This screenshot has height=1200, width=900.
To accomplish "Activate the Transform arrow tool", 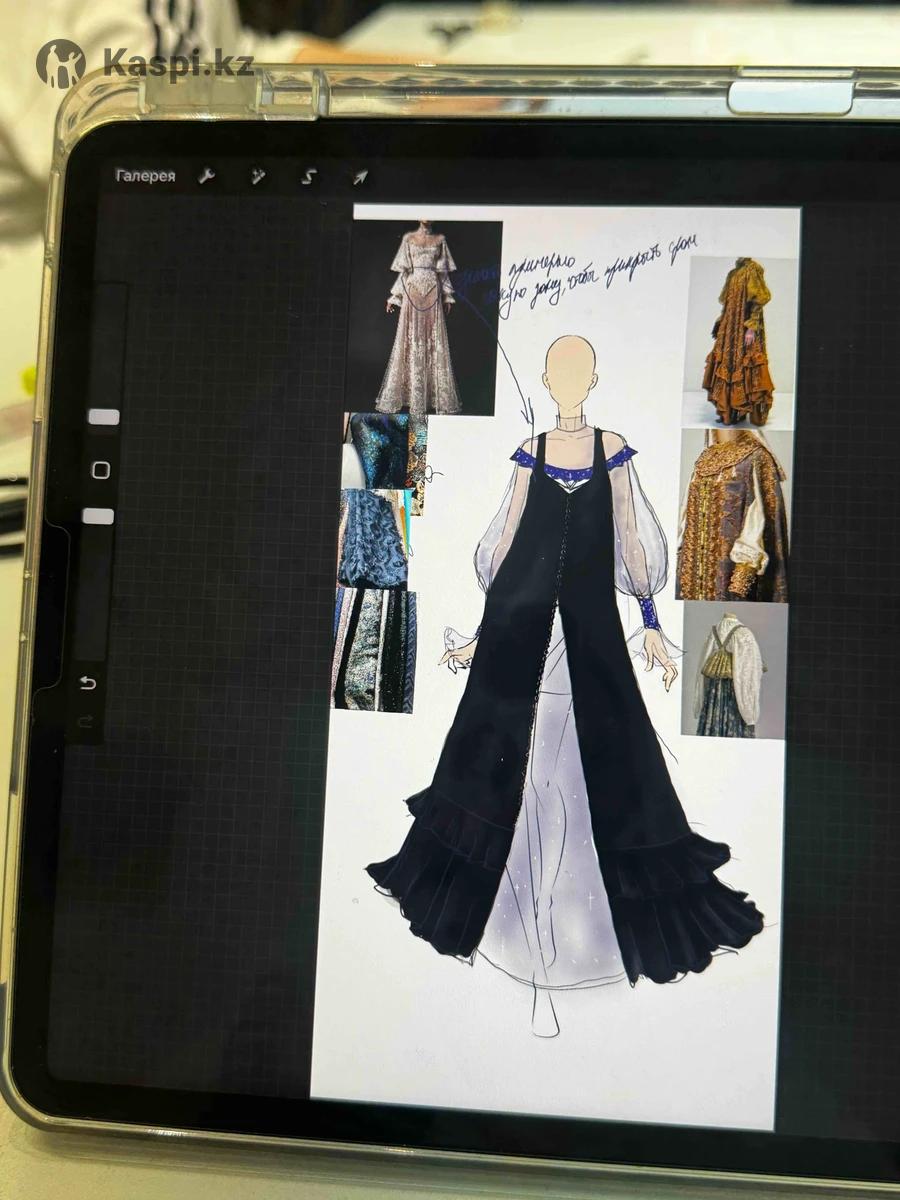I will pos(360,177).
